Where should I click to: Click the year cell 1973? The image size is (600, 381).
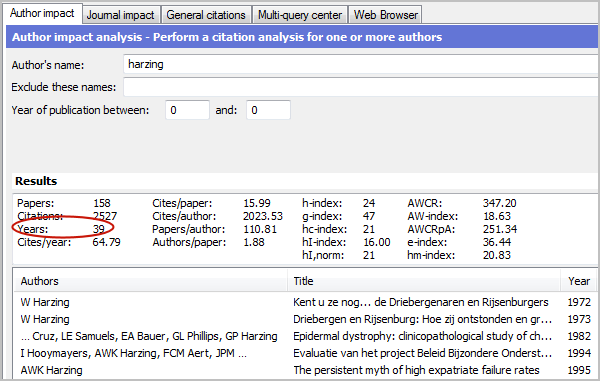point(579,319)
